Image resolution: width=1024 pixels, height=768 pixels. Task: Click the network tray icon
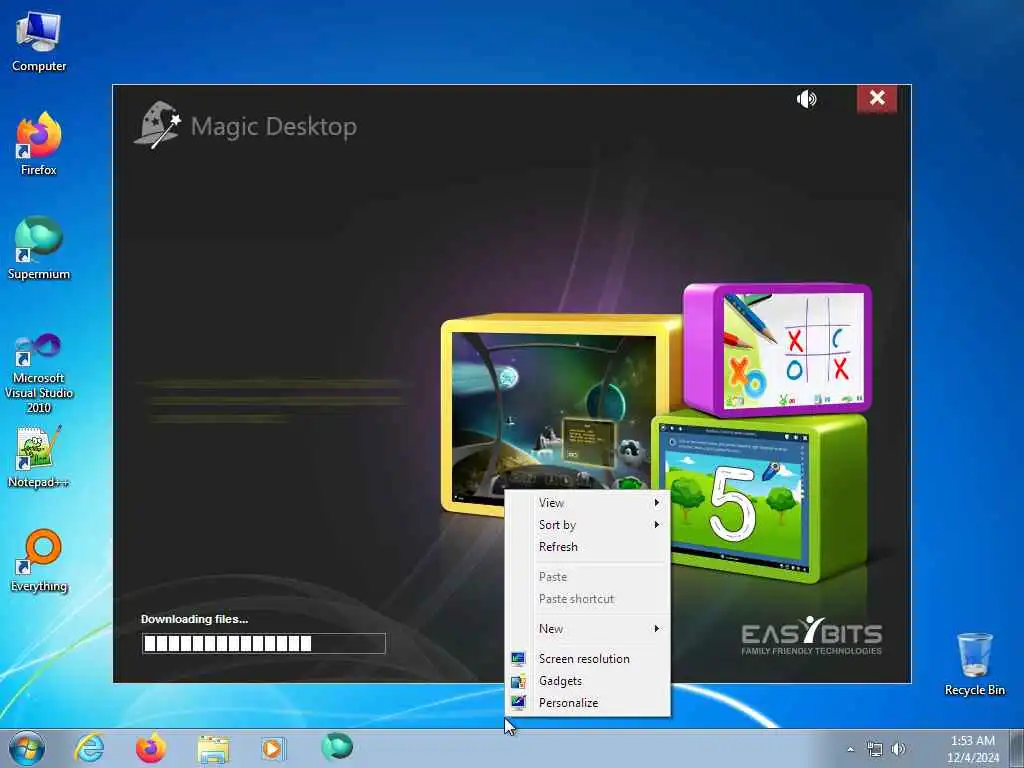click(x=874, y=749)
